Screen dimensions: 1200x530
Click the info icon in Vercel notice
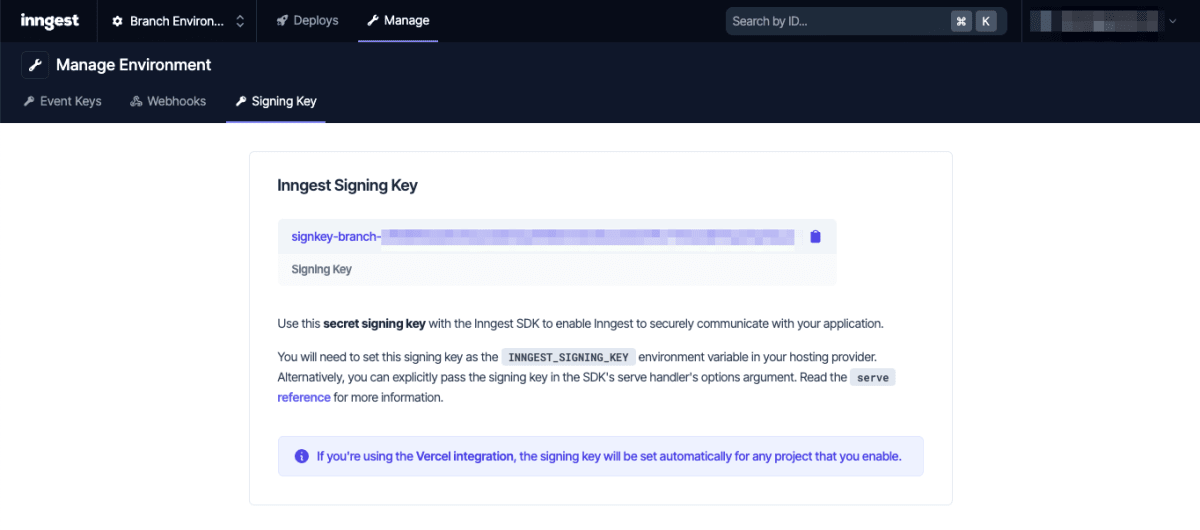click(x=301, y=456)
